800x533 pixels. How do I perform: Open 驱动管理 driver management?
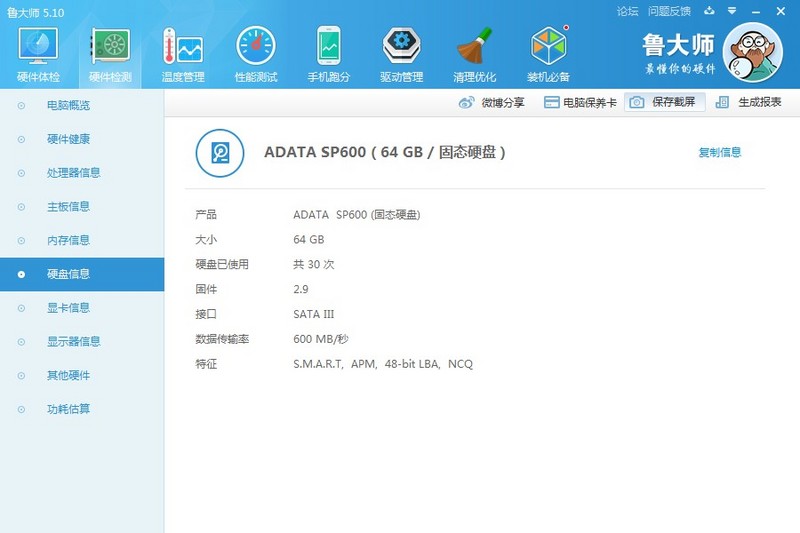tap(402, 54)
